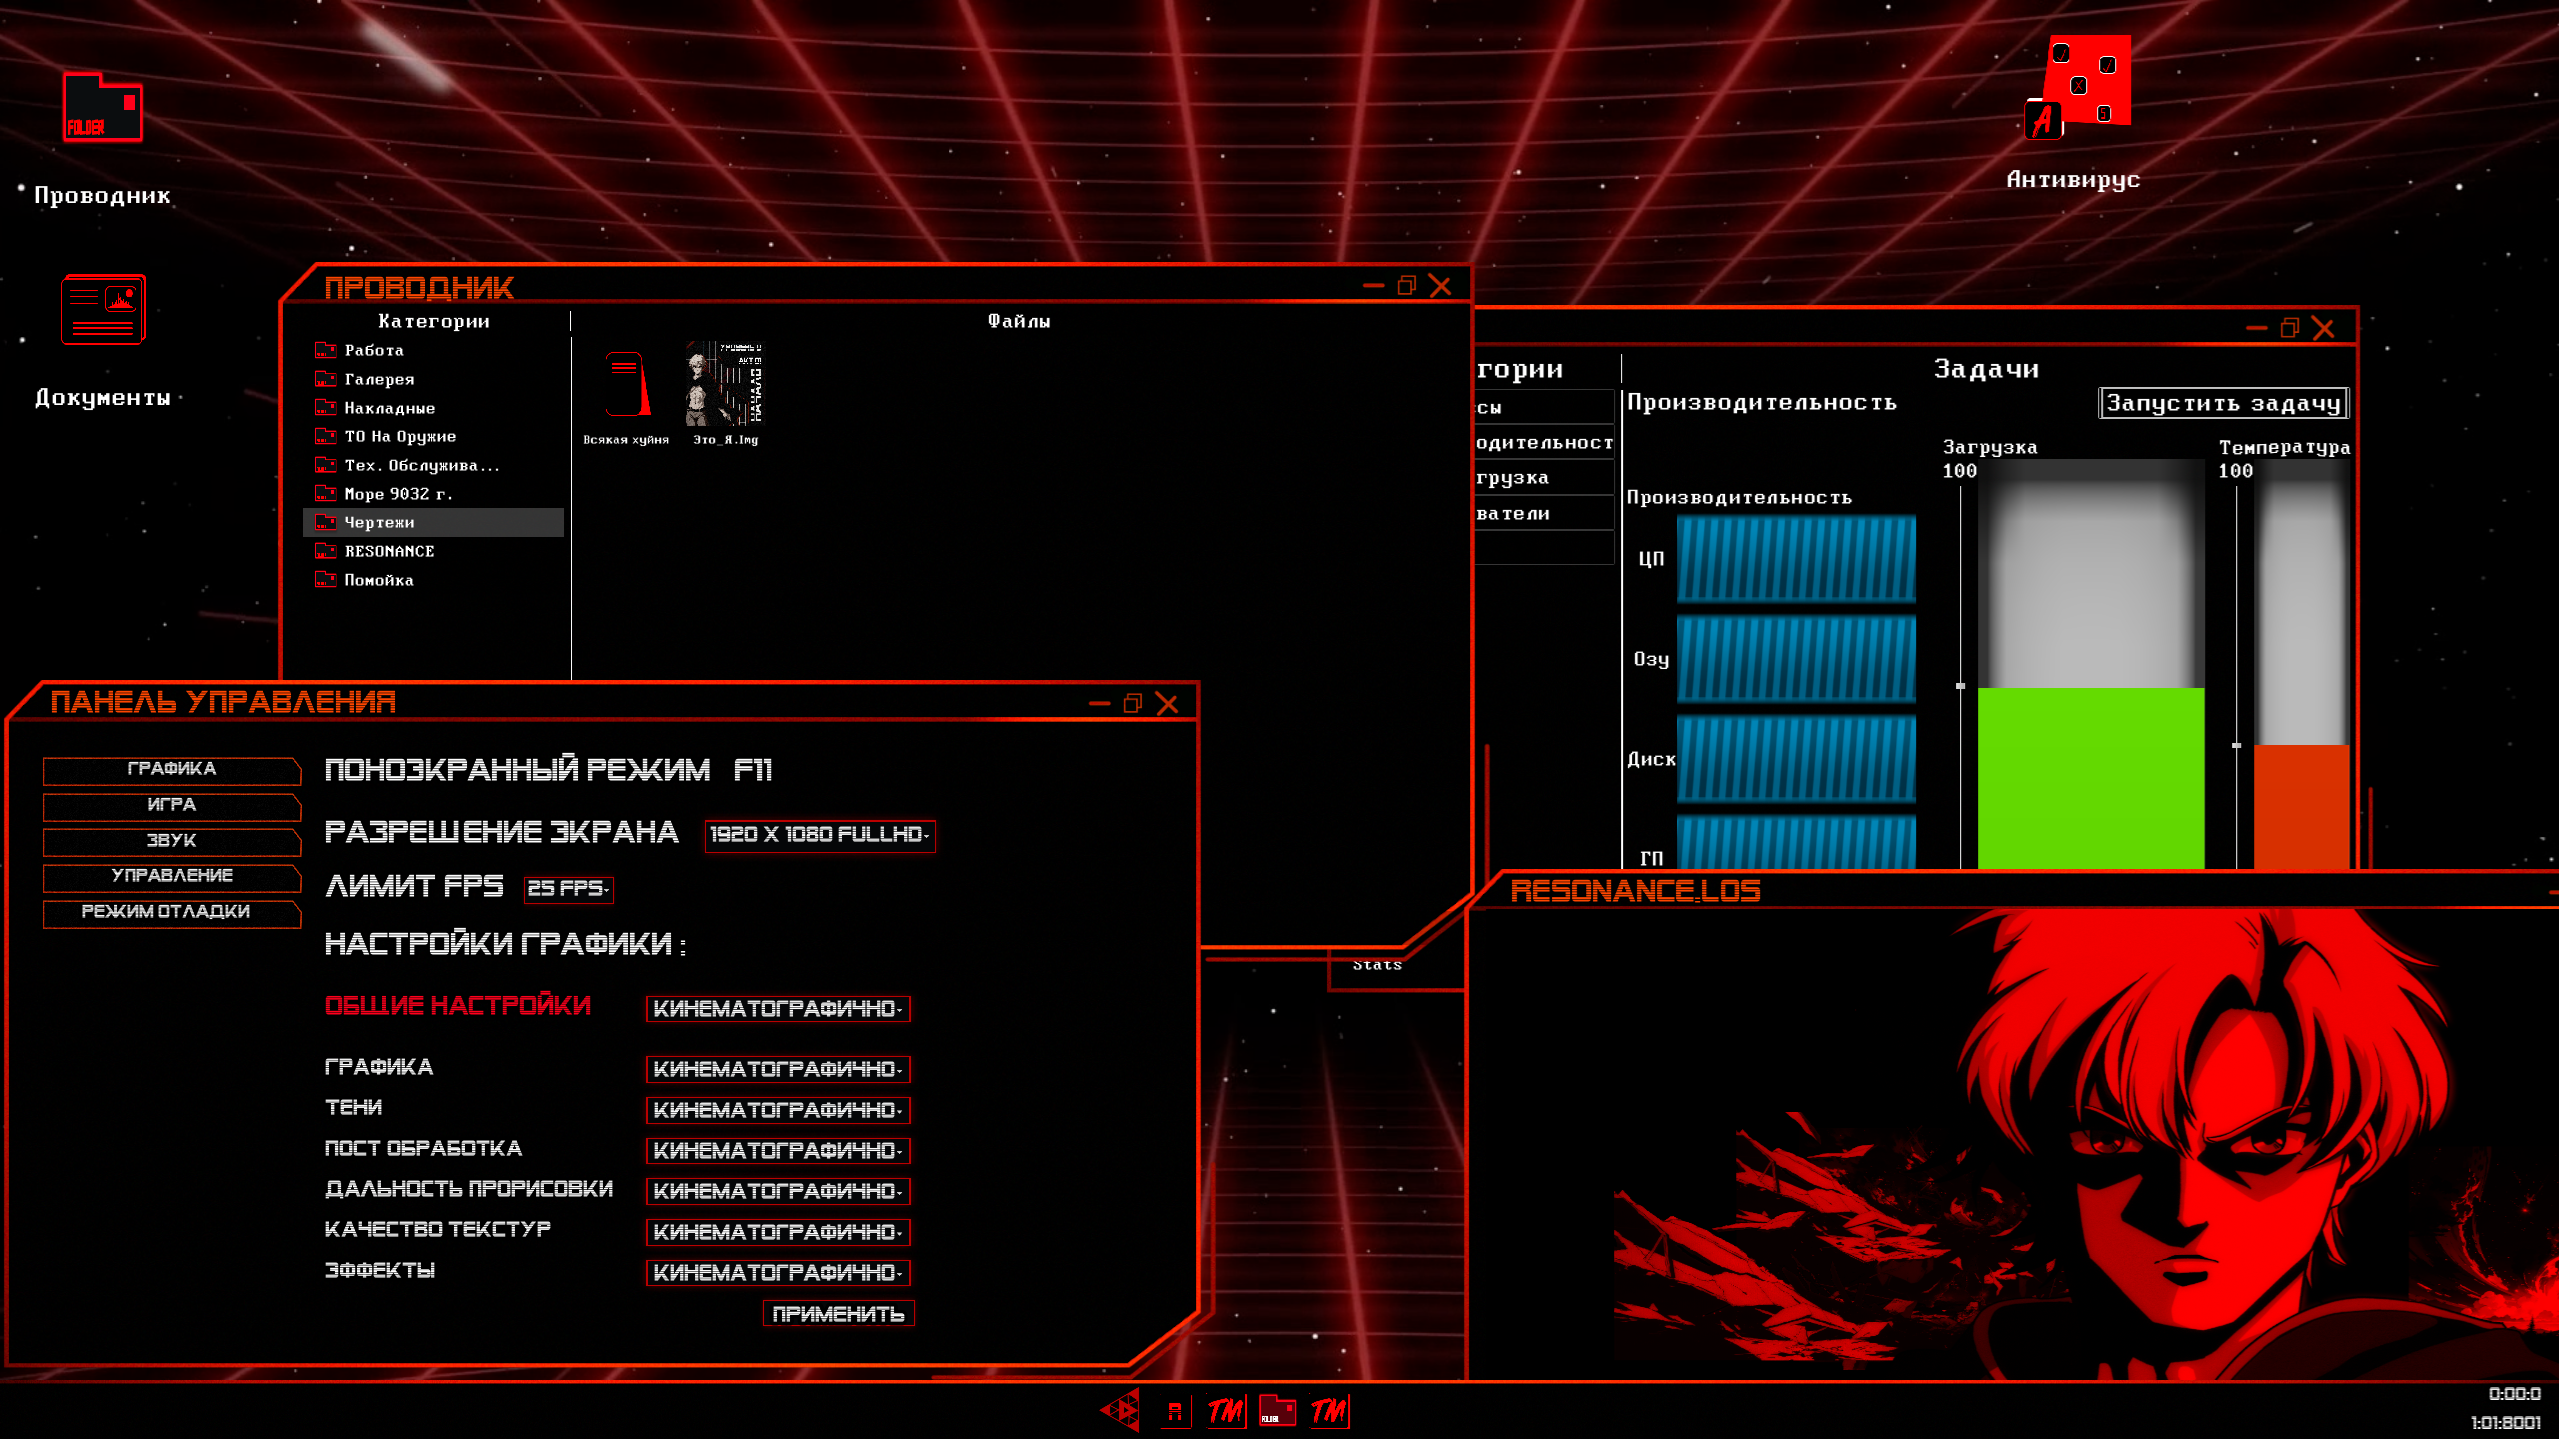
Task: Open the ПОСТ ОБРАБОТКА quality dropdown
Action: (778, 1151)
